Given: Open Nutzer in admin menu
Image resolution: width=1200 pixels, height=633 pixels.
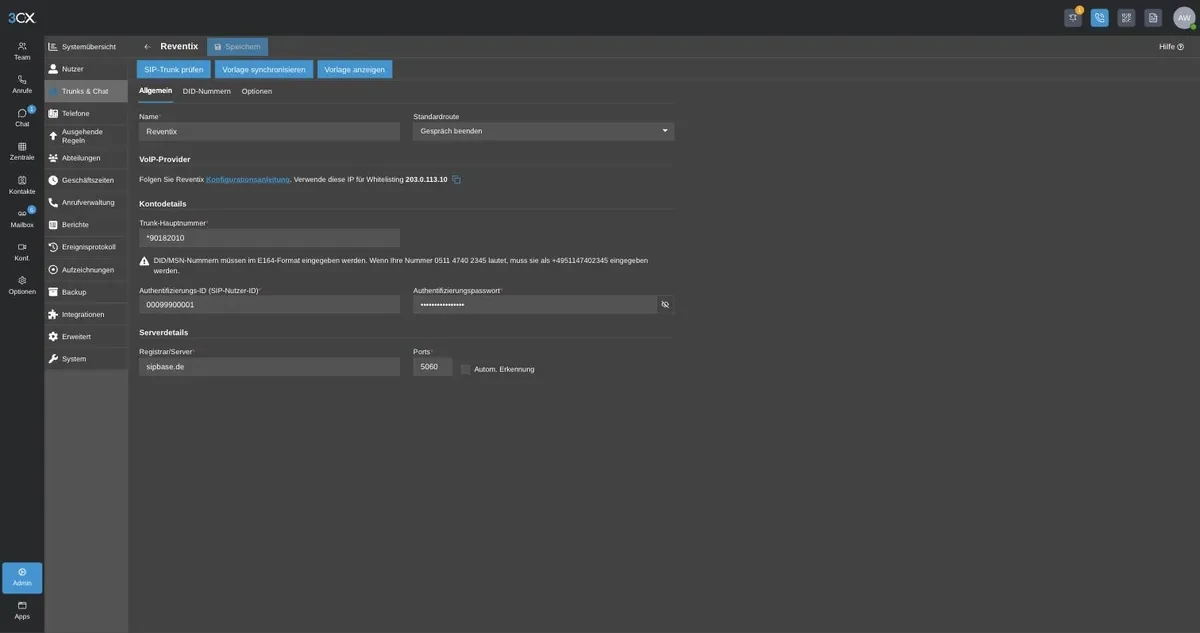Looking at the screenshot, I should point(86,69).
